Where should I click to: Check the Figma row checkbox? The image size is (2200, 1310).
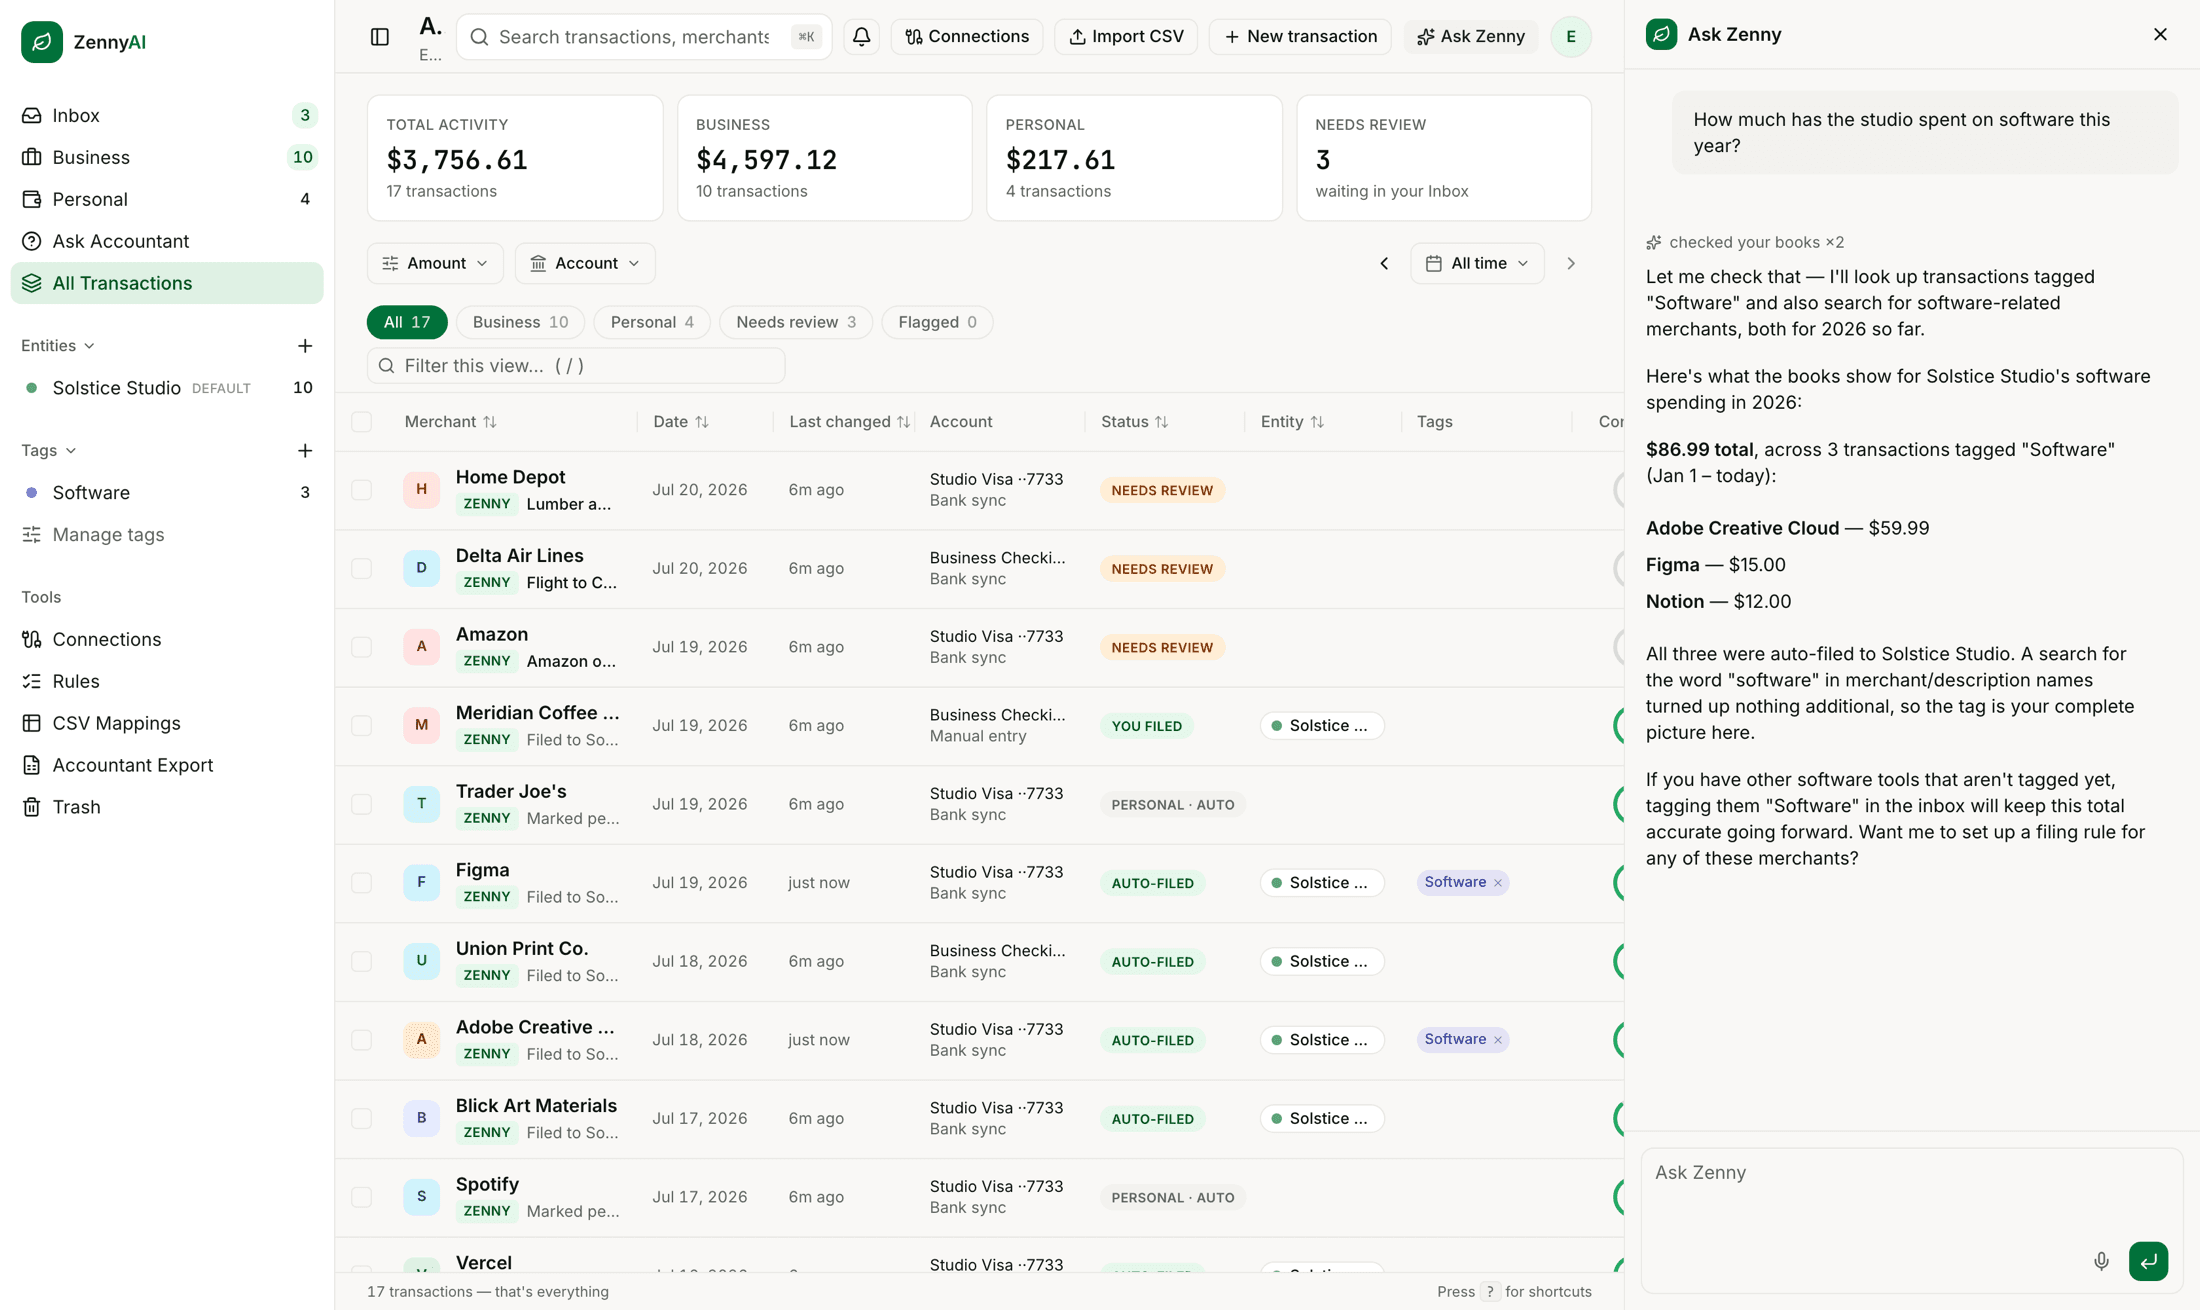click(x=362, y=883)
